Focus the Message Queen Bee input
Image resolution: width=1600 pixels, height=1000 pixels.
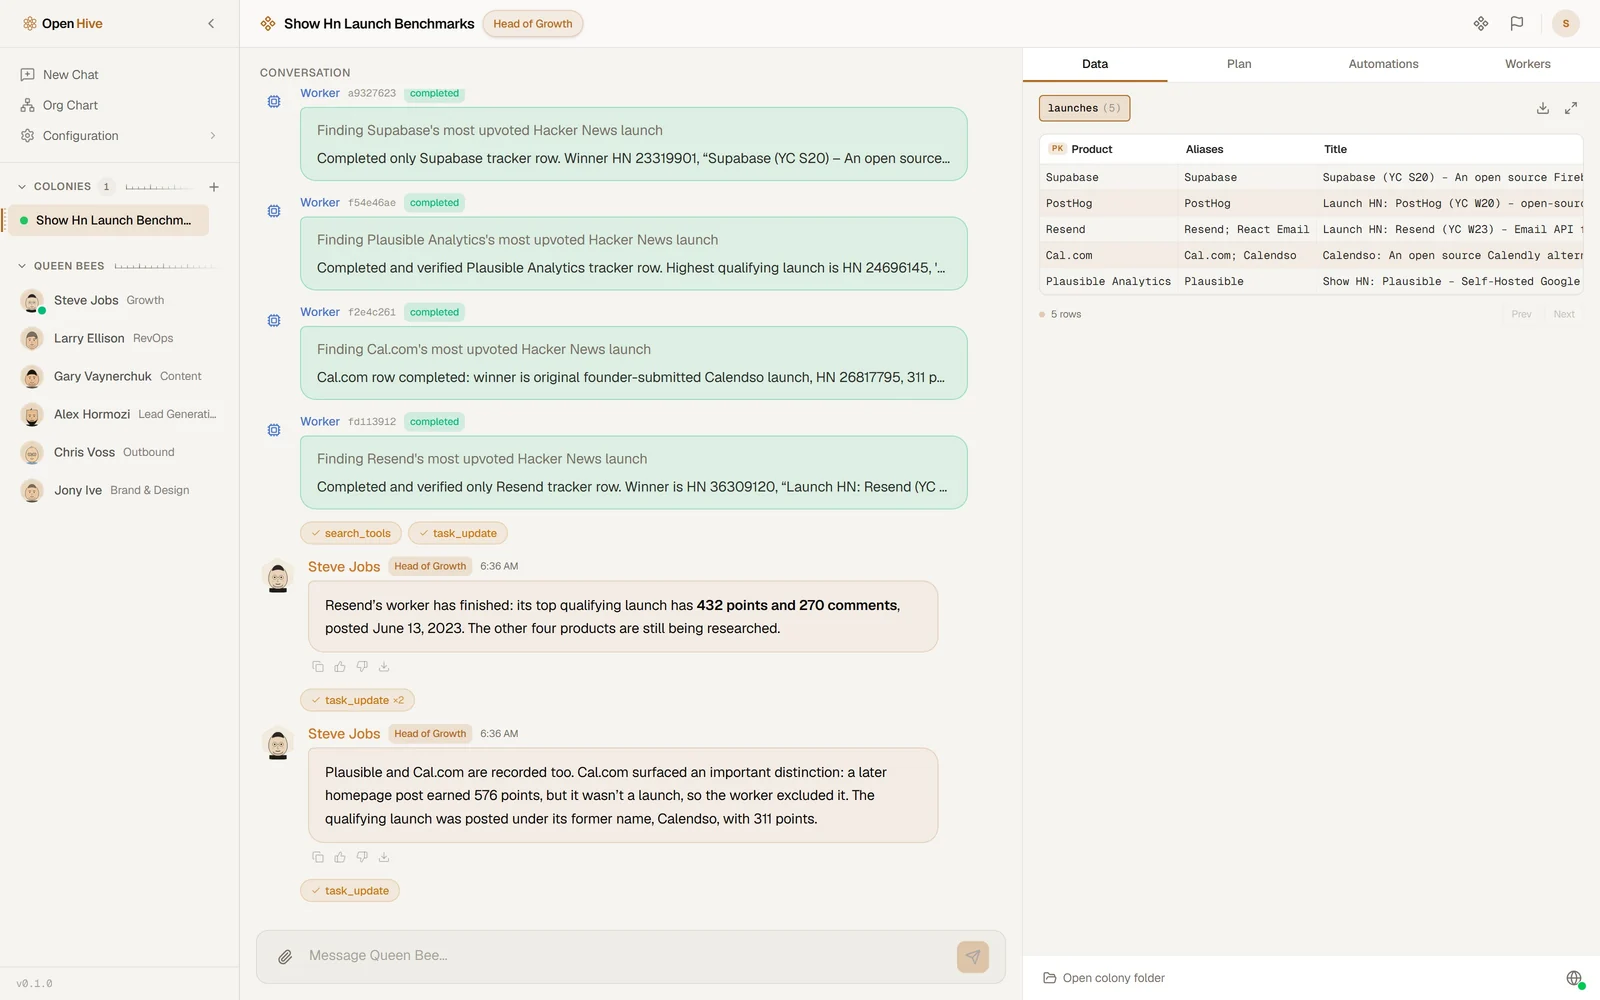coord(625,956)
